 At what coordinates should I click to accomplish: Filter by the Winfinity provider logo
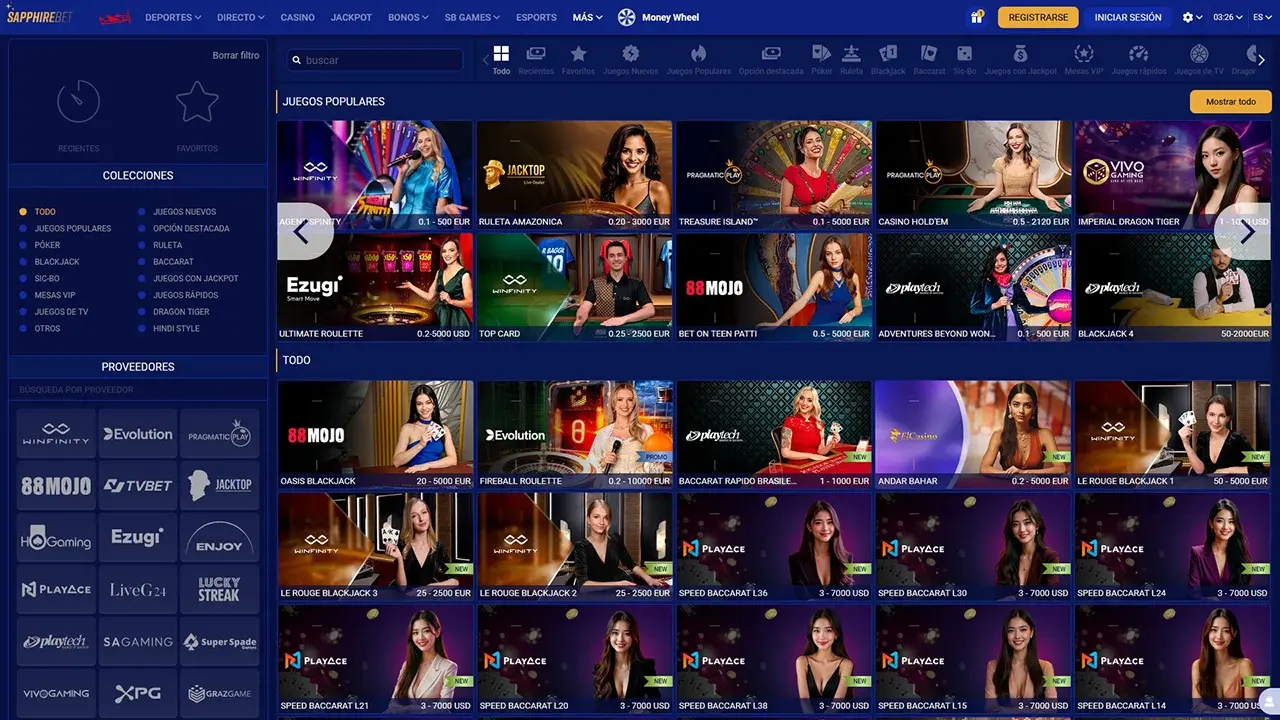click(x=56, y=433)
